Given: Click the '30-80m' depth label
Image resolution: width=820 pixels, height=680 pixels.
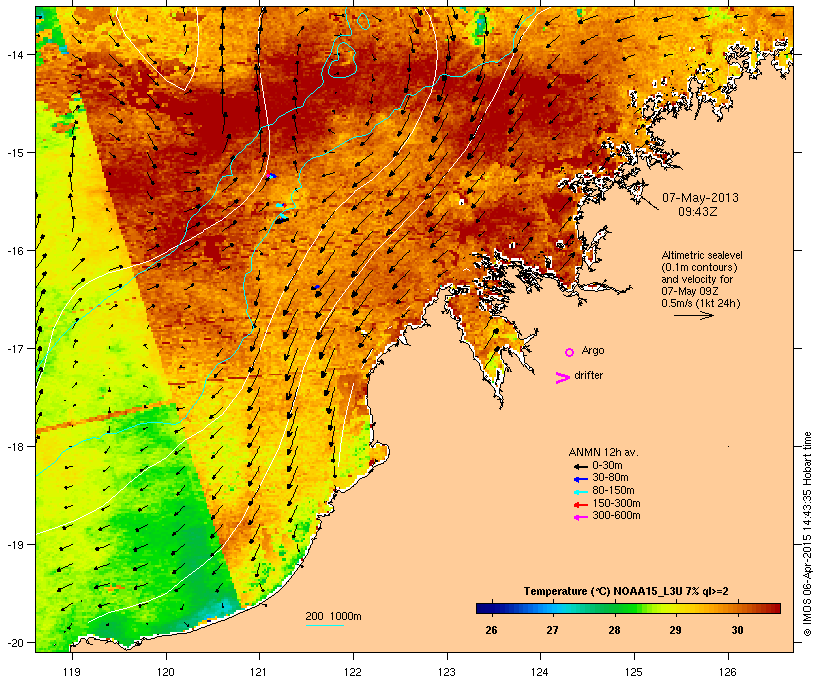Looking at the screenshot, I should tap(610, 478).
